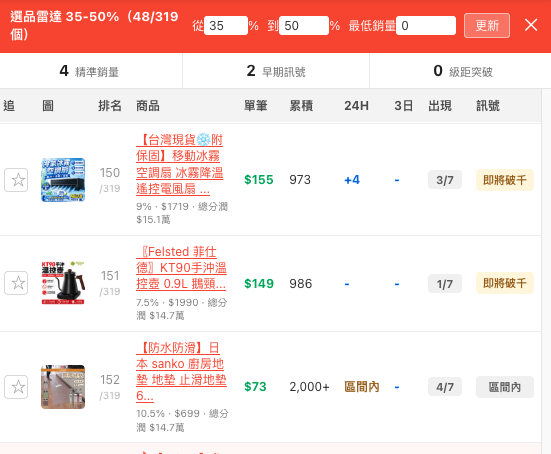Click the 區間內 signal badge for rank 152
Image resolution: width=551 pixels, height=454 pixels.
click(x=505, y=387)
